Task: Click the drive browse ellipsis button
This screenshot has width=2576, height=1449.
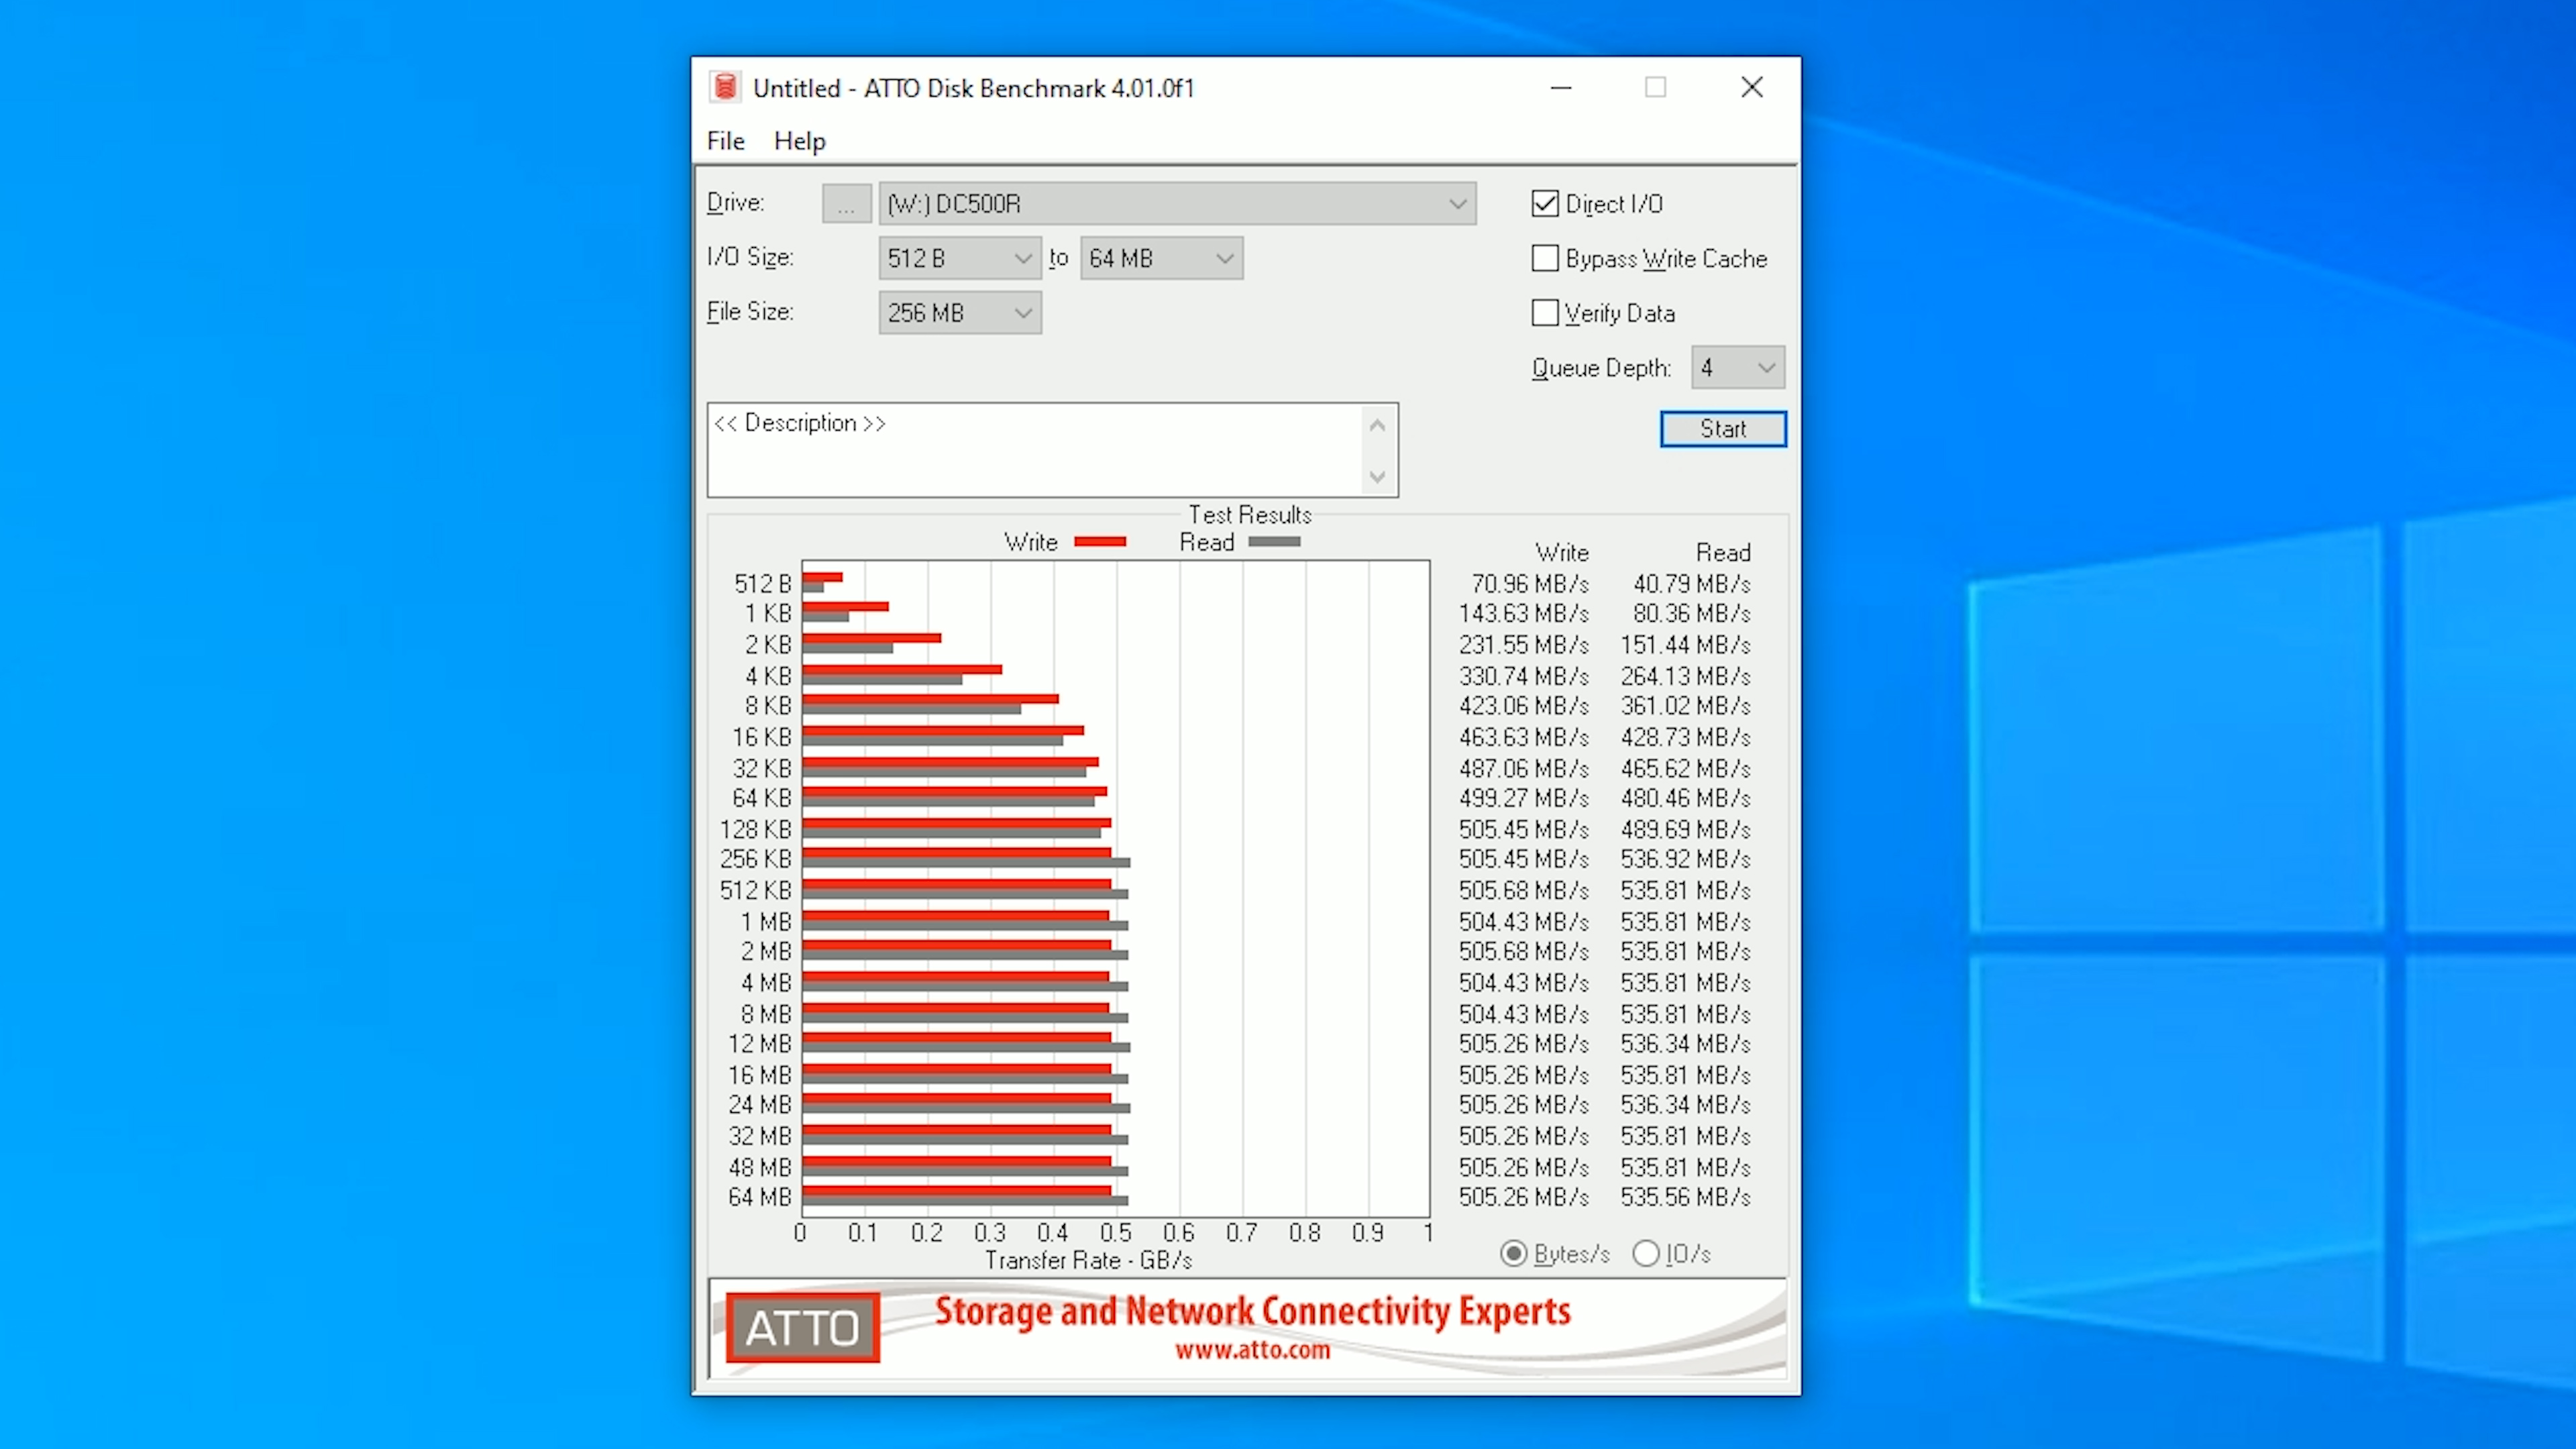Action: 846,204
